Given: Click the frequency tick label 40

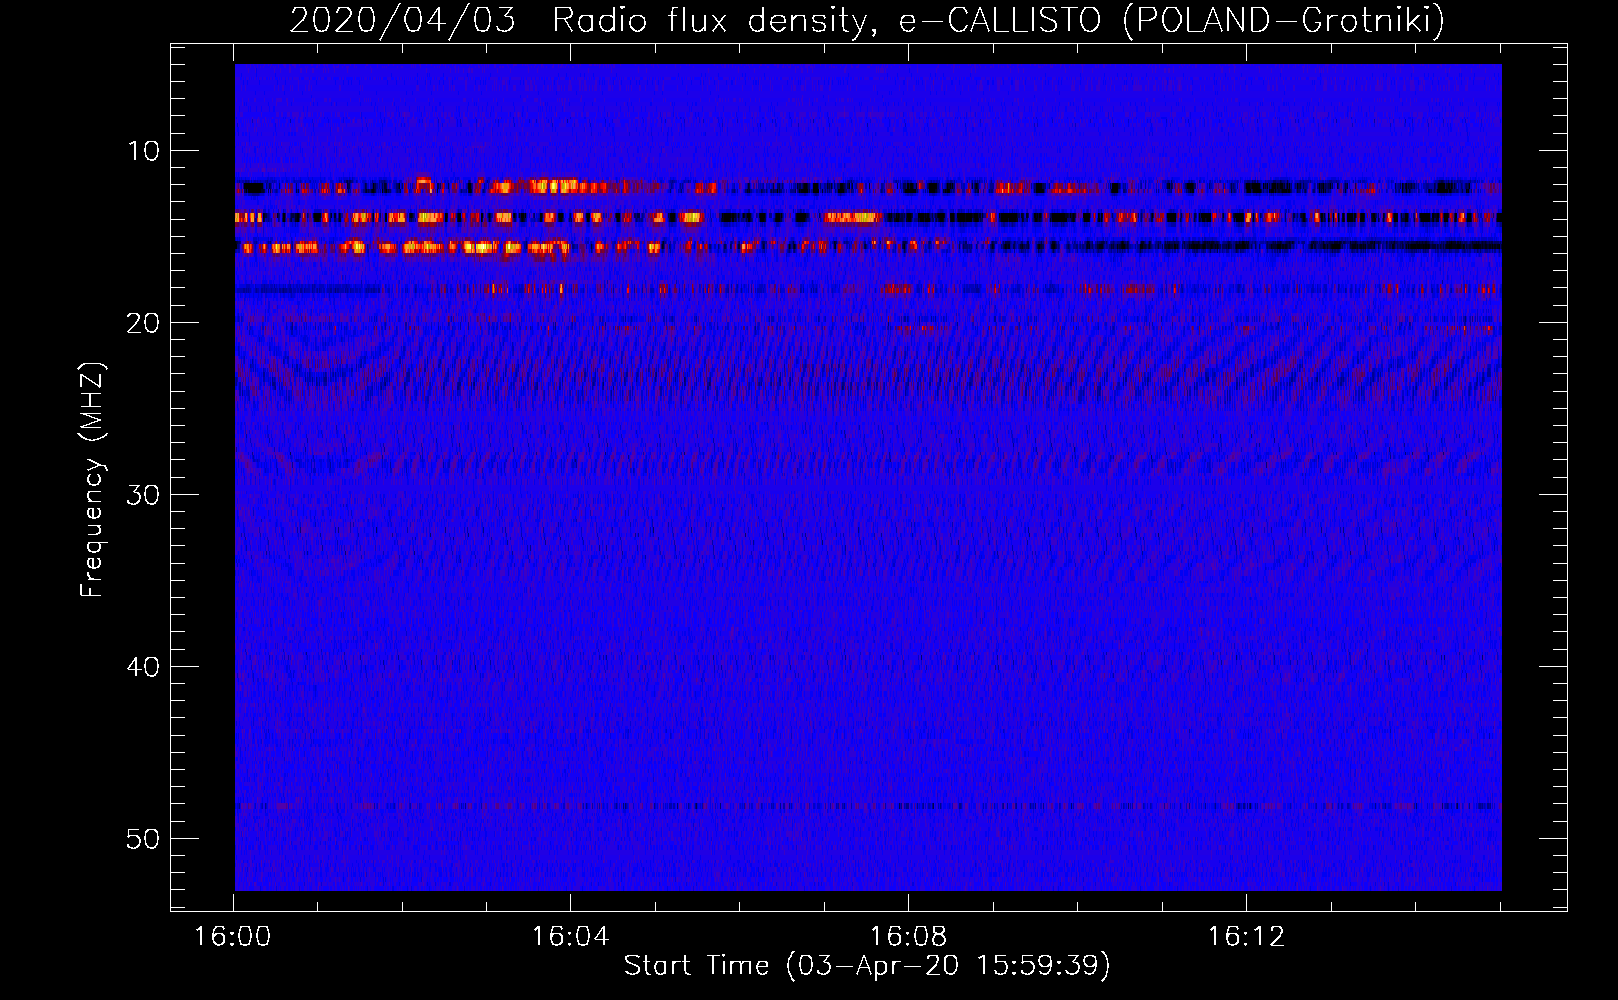Looking at the screenshot, I should click(x=144, y=667).
